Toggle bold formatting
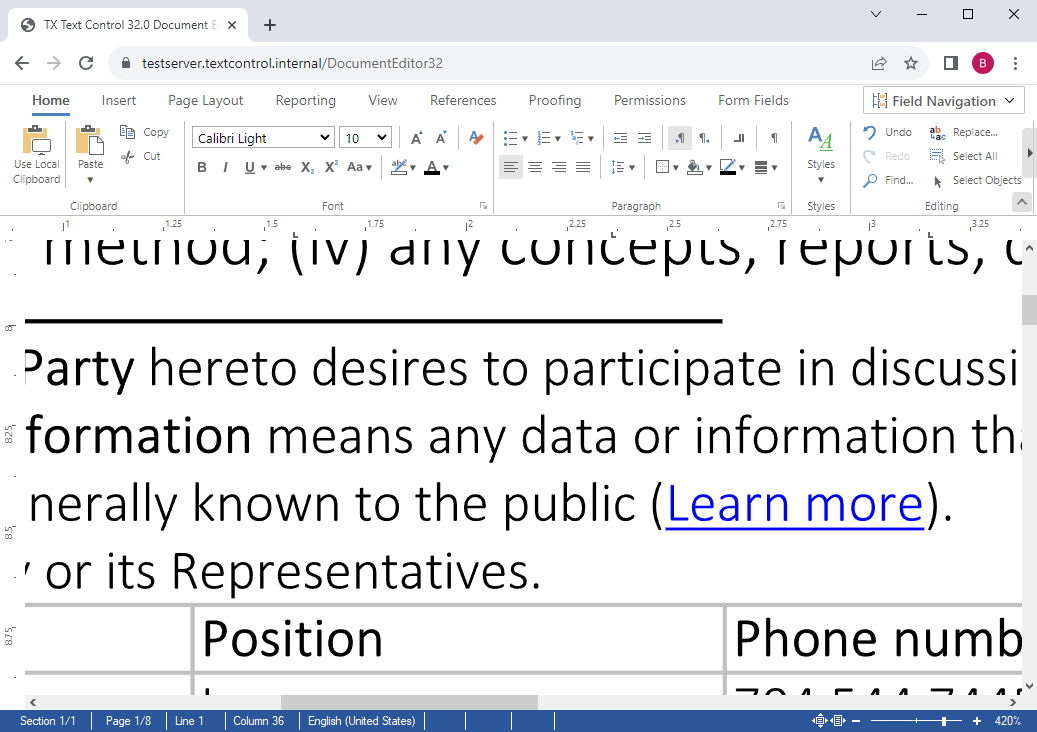The height and width of the screenshot is (732, 1037). coord(202,167)
